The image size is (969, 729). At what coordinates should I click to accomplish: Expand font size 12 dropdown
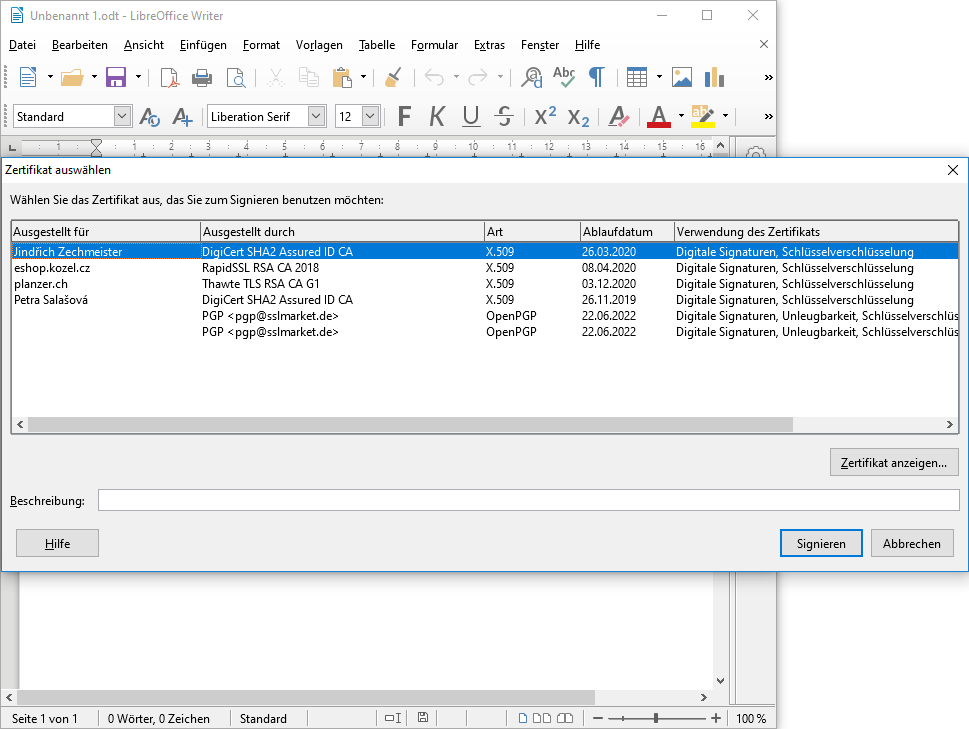[370, 116]
